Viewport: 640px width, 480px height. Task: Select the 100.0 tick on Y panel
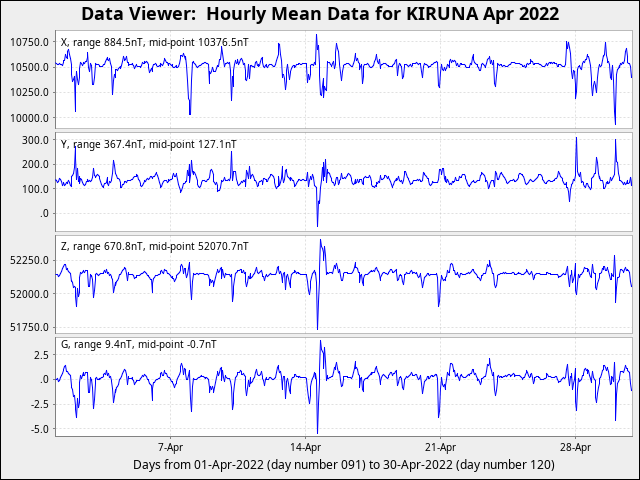coord(35,189)
